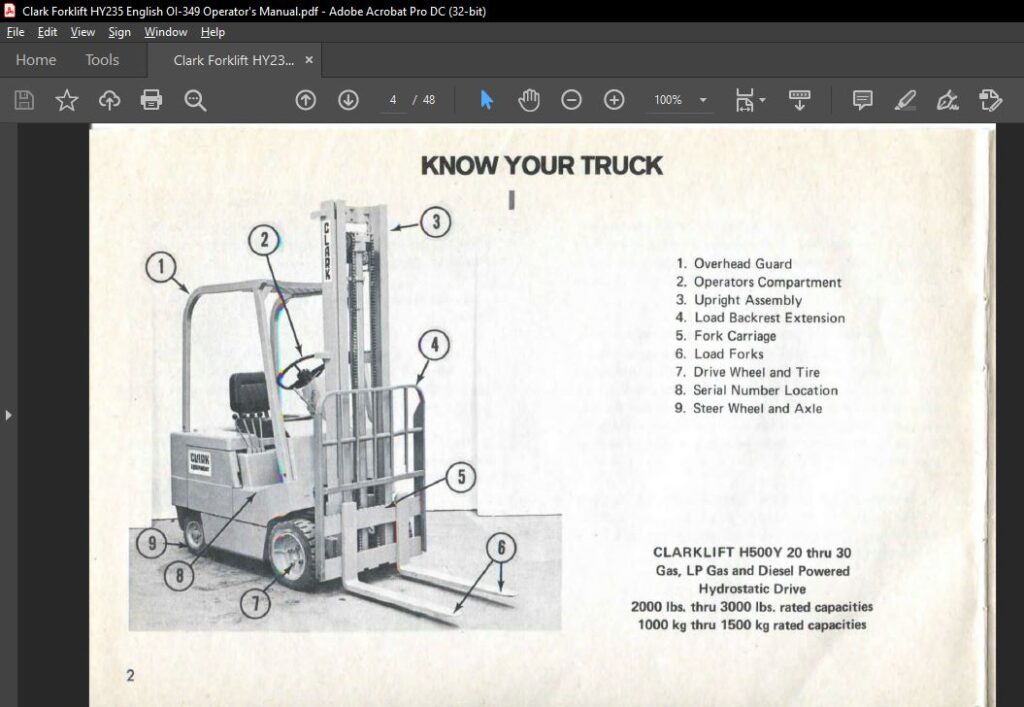1024x707 pixels.
Task: Click the CLARKLIFT H500Y 20 thru 30 text
Action: tap(752, 552)
